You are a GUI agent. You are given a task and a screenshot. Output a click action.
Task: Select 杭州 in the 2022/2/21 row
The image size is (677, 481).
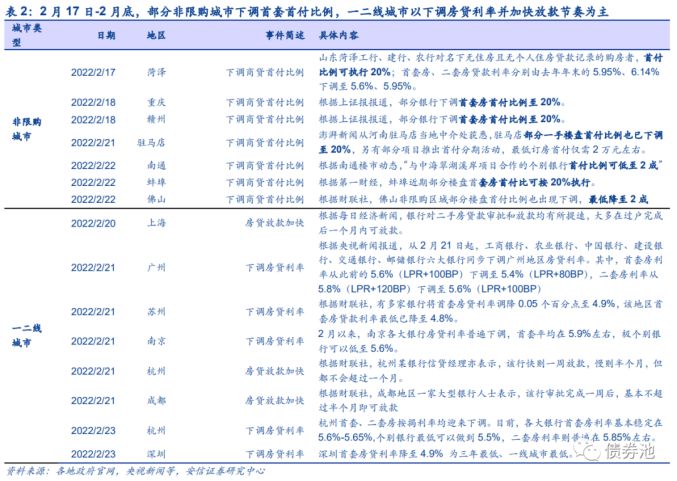click(x=156, y=371)
